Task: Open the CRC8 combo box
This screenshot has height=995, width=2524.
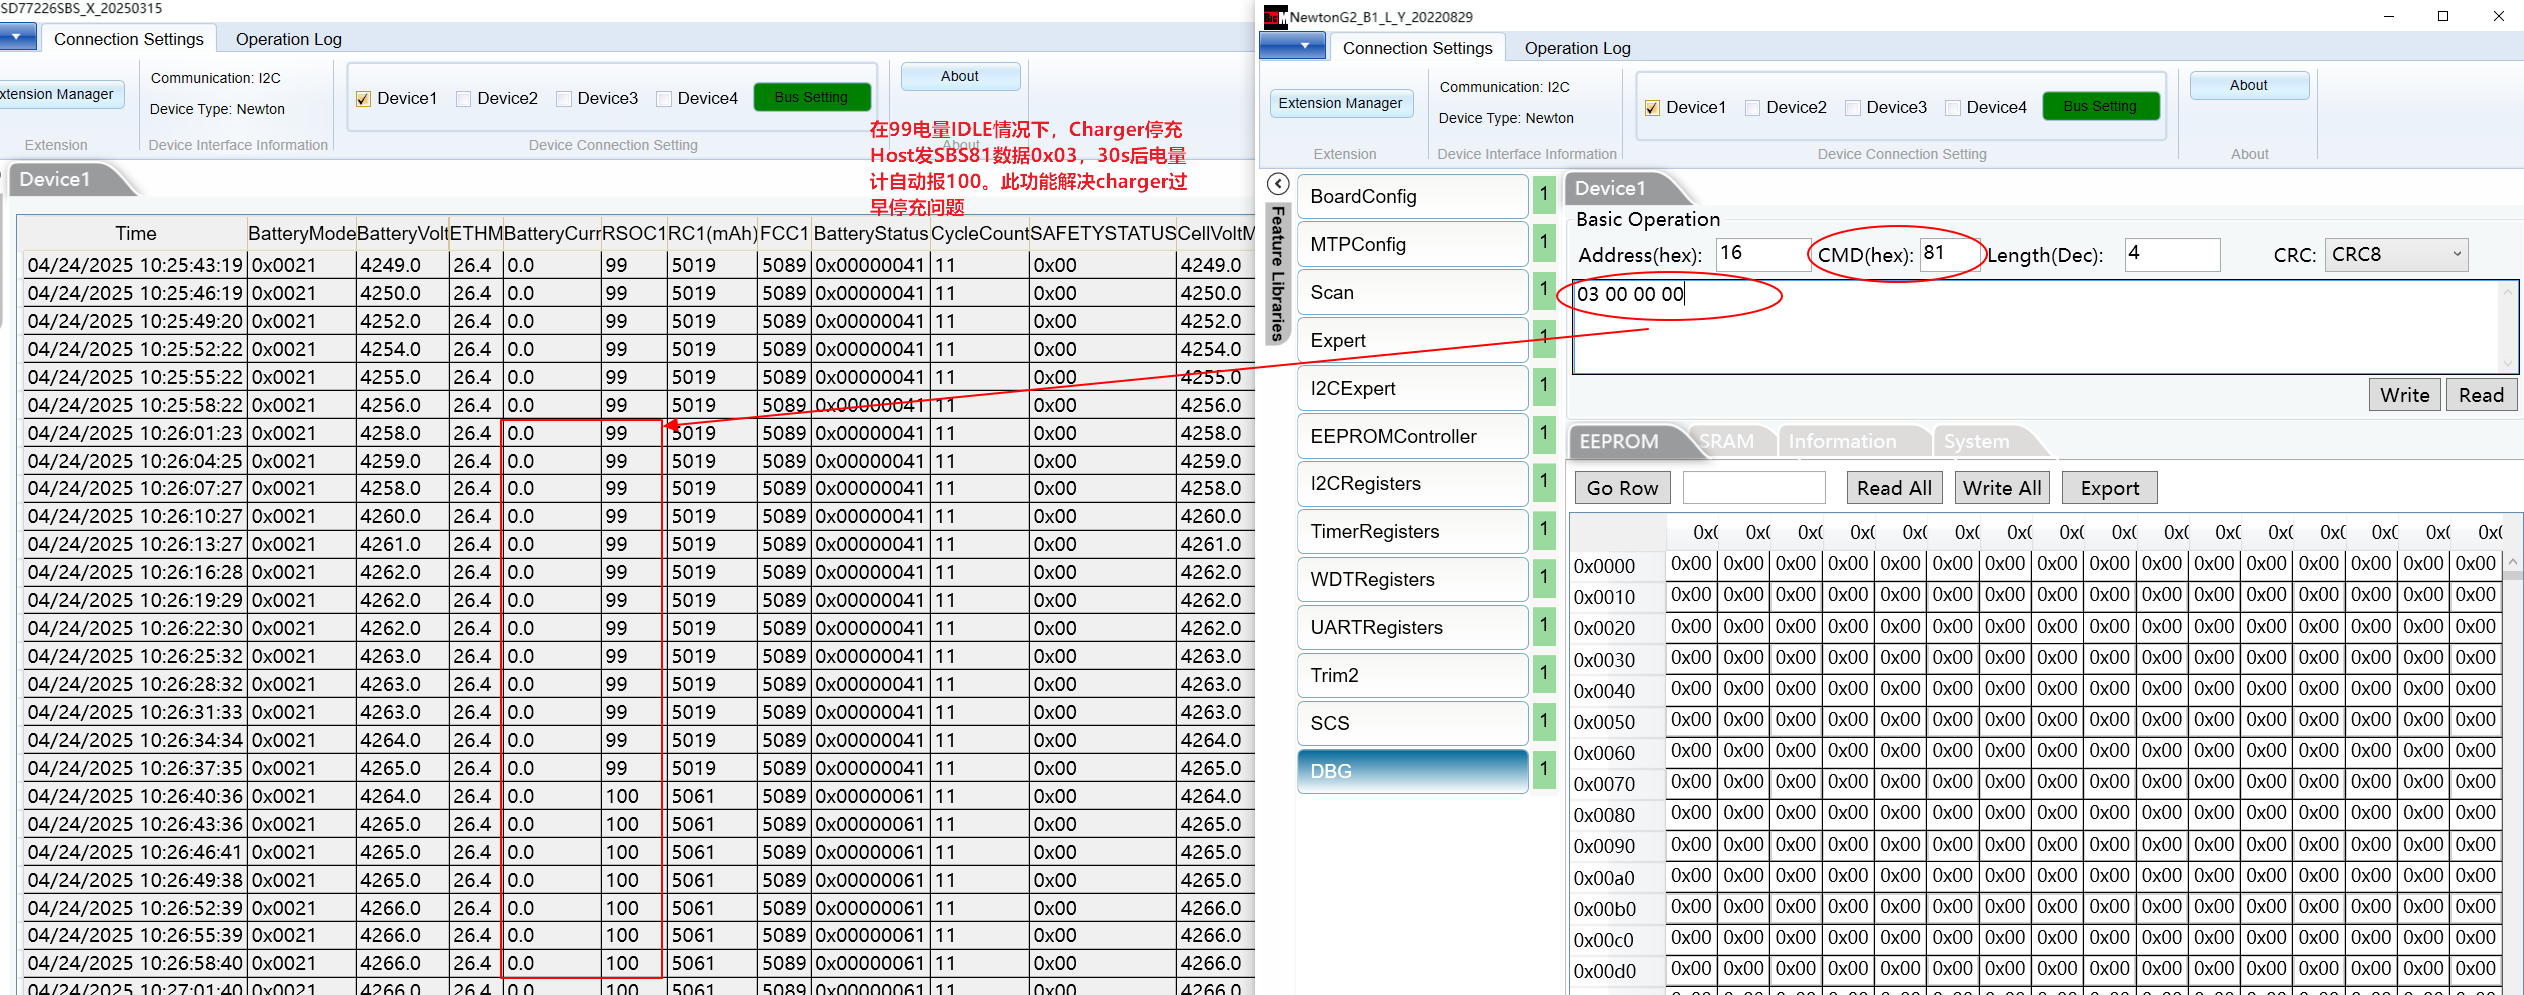Action: pos(2396,255)
